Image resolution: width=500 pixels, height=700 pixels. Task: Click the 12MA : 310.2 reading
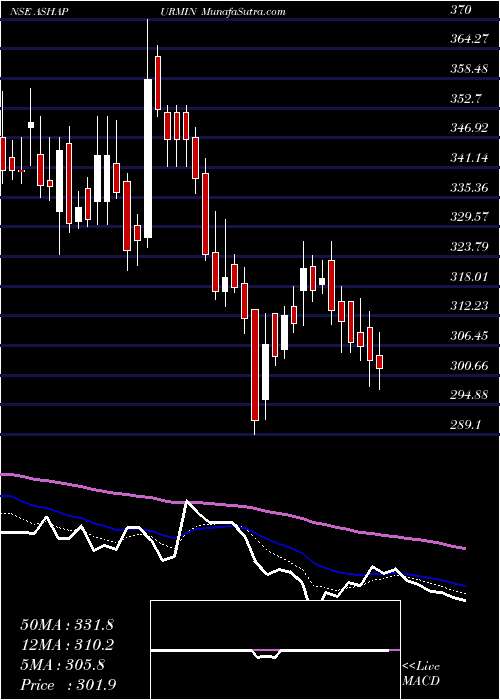click(67, 645)
